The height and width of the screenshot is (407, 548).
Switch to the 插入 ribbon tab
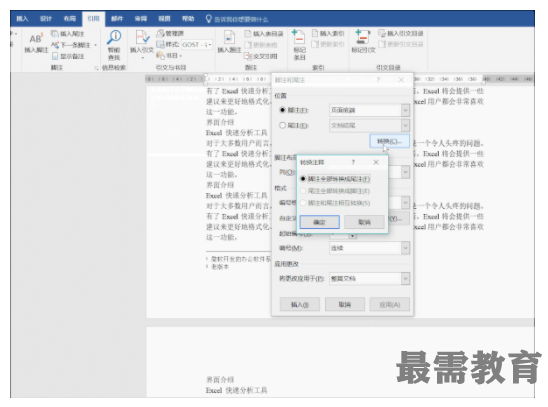point(22,19)
